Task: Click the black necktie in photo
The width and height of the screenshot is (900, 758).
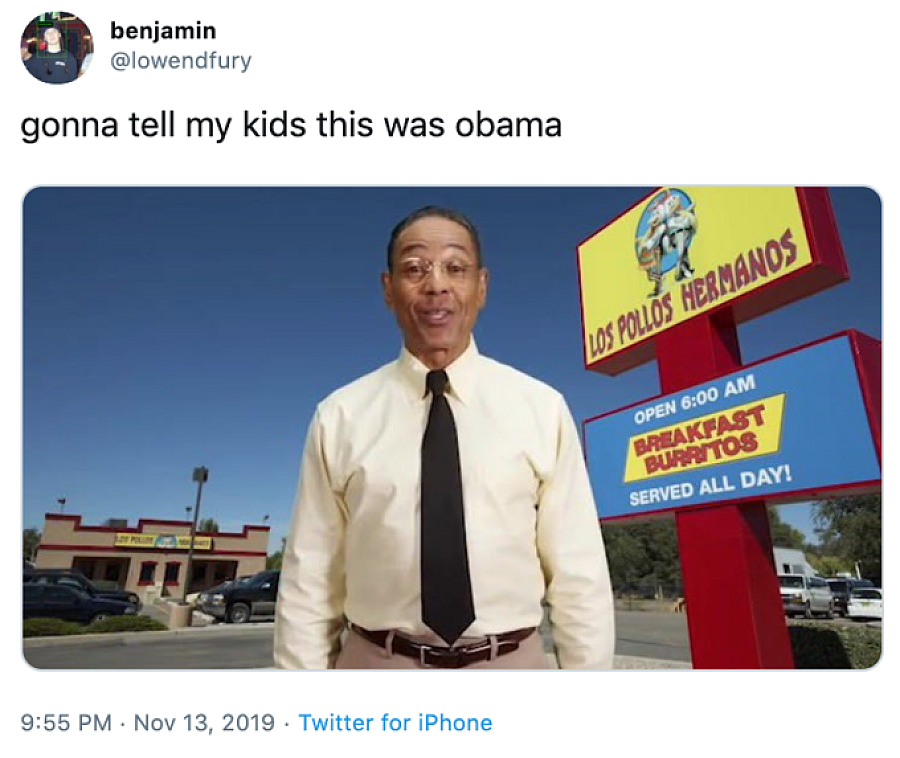Action: [445, 503]
